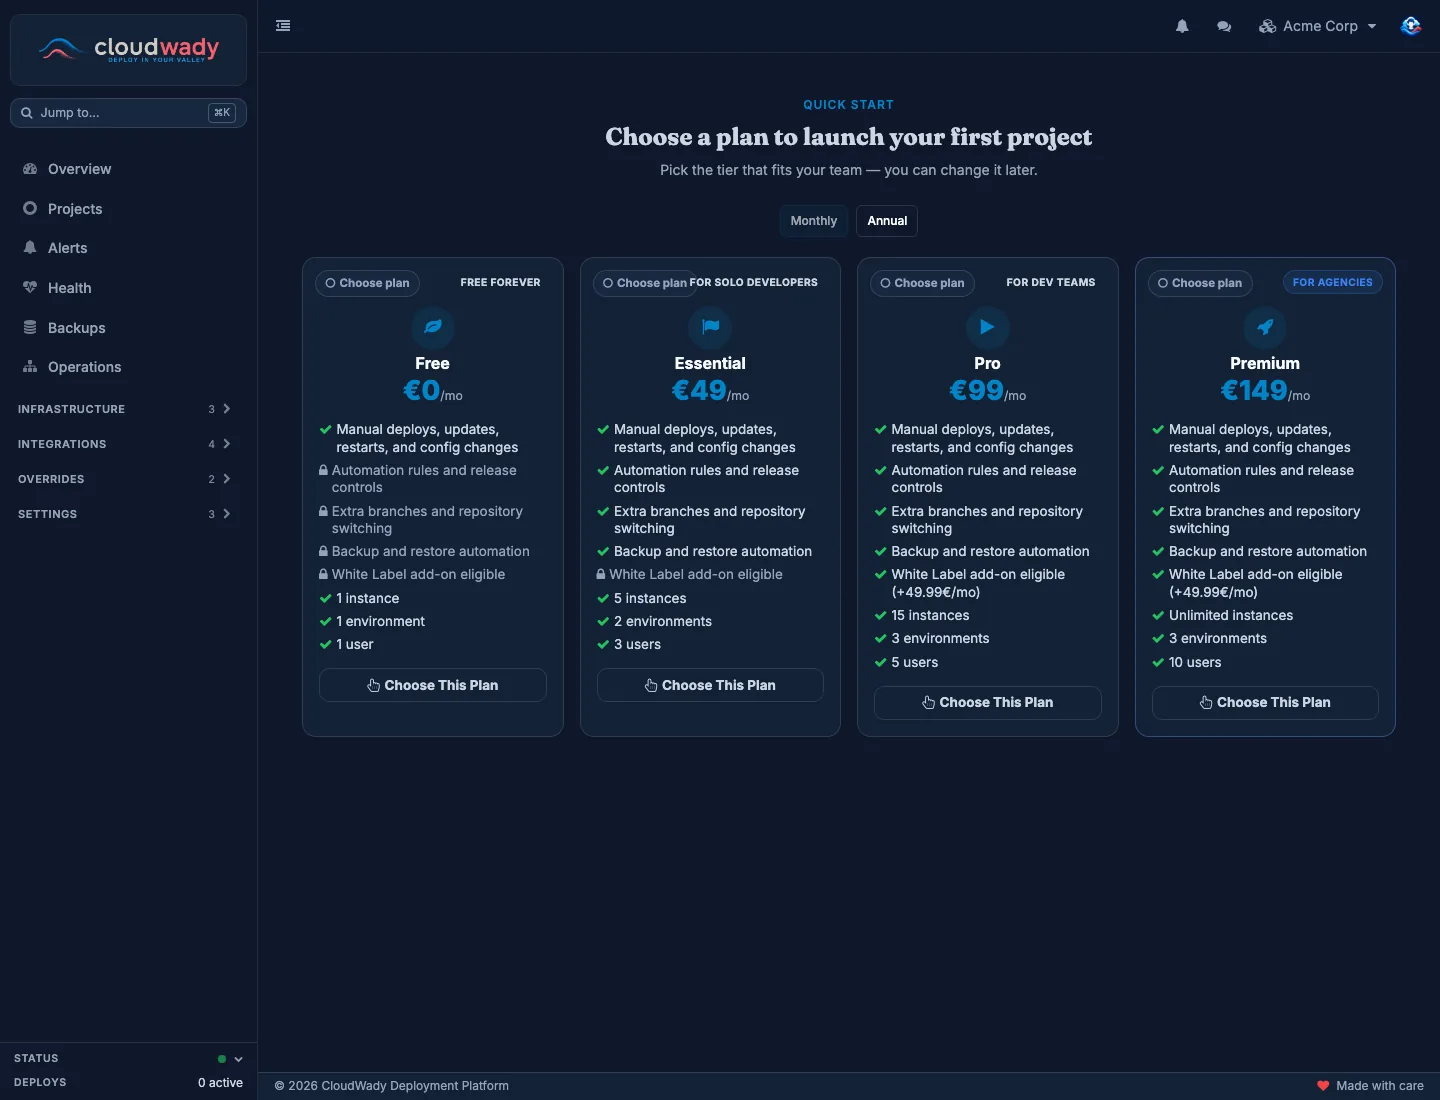1440x1100 pixels.
Task: Click the For Agencies badge
Action: 1333,283
